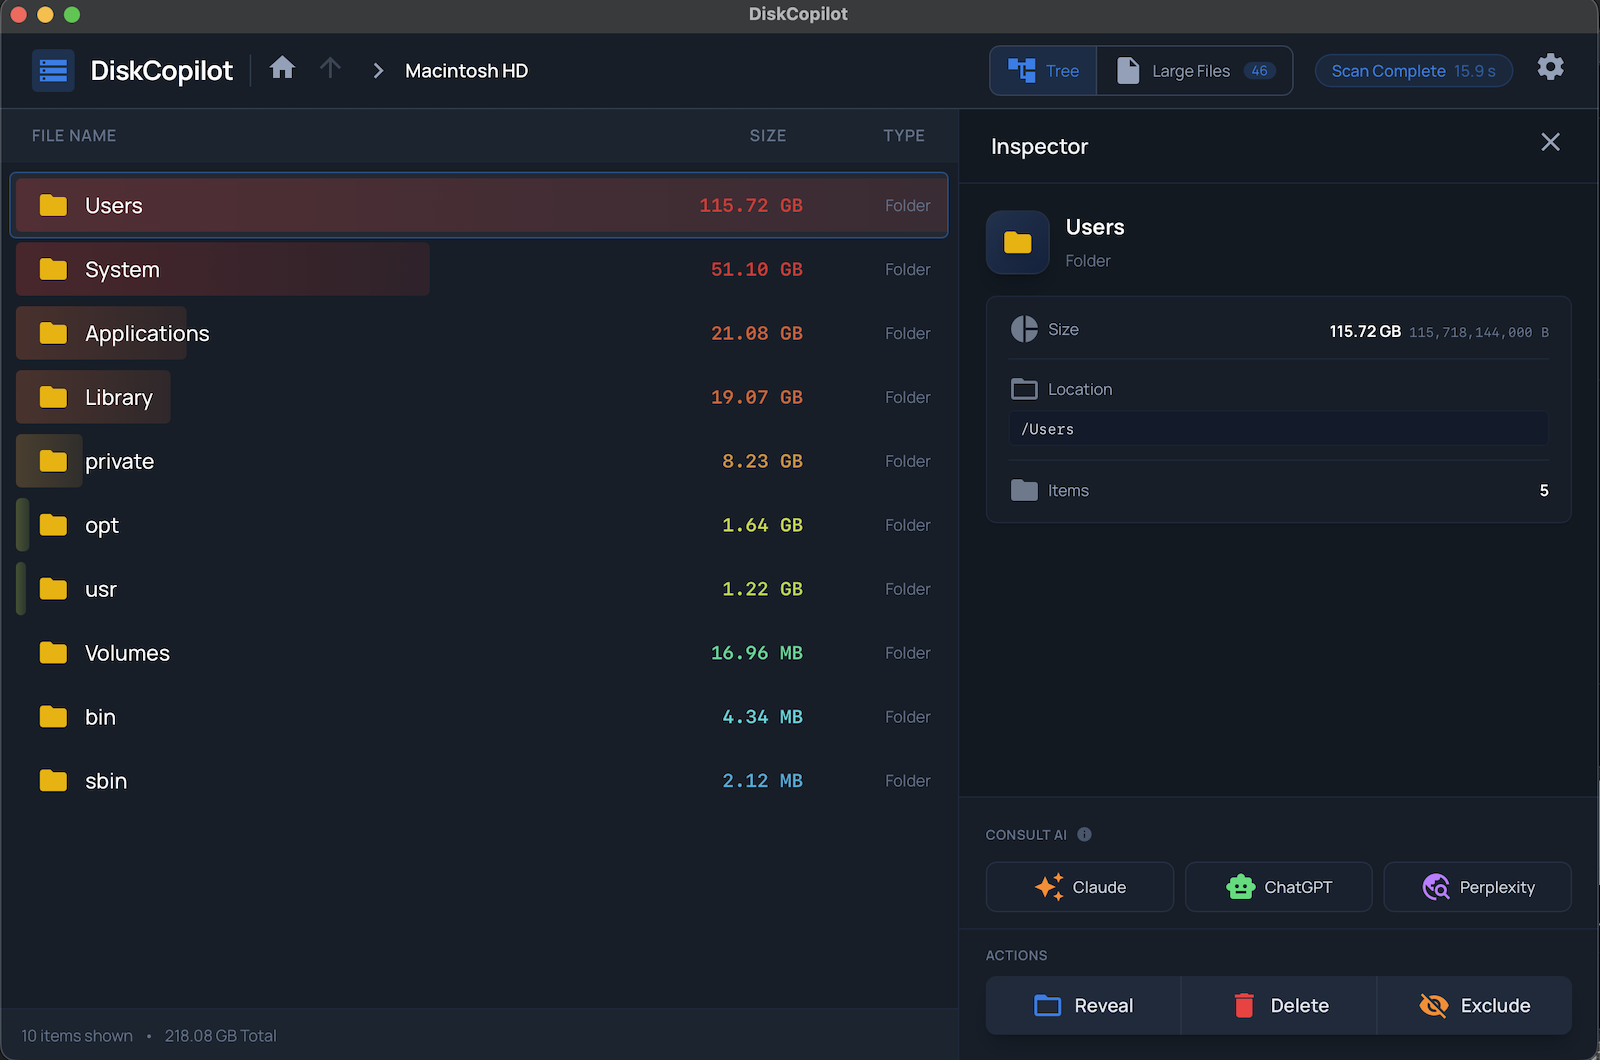Click the home icon in the breadcrumb bar

pyautogui.click(x=283, y=68)
